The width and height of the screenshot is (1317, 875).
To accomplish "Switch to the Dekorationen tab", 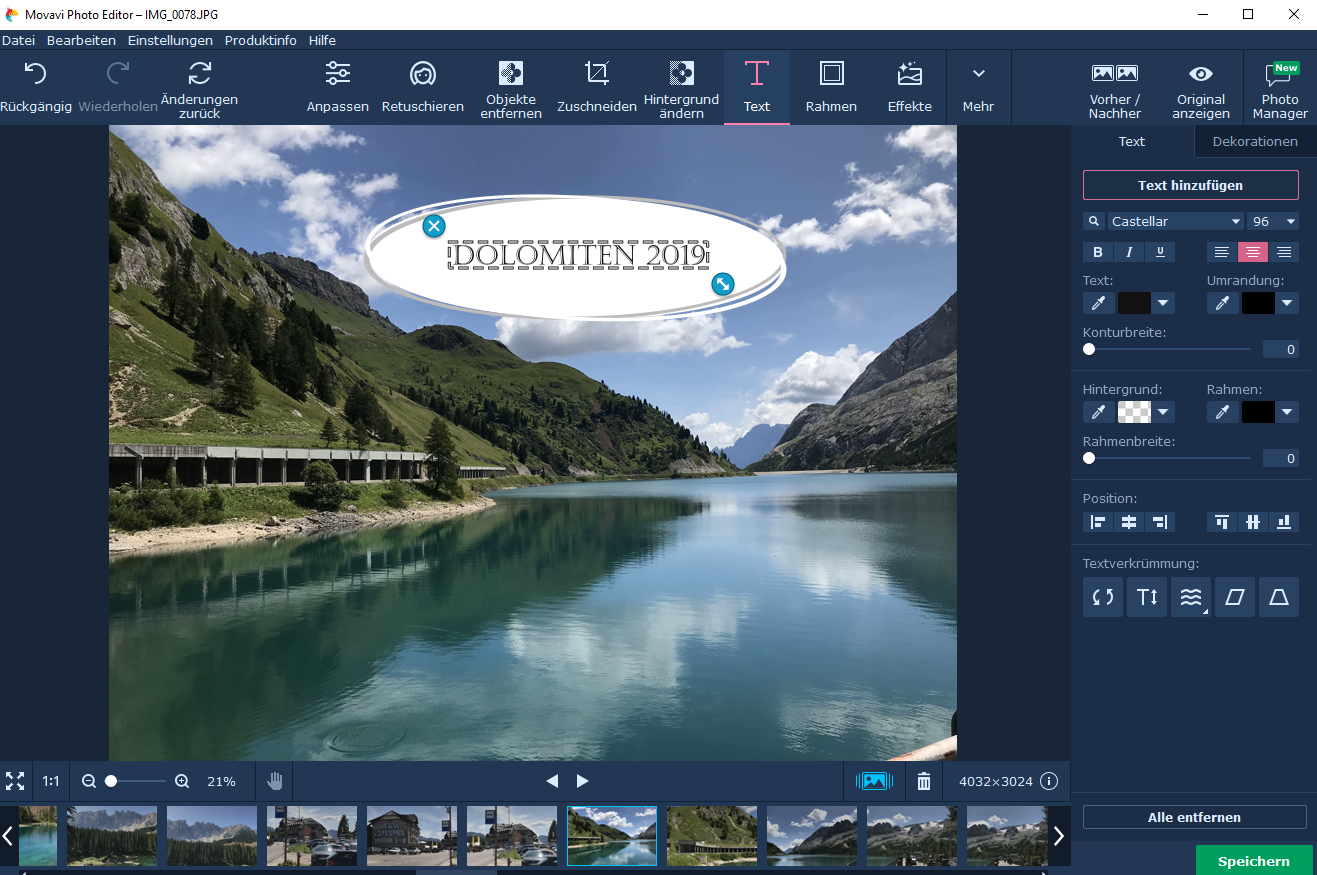I will [1255, 141].
